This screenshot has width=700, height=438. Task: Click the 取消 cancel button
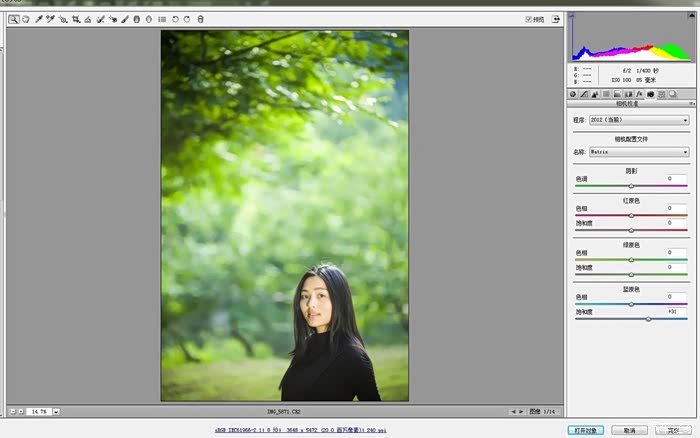[629, 430]
